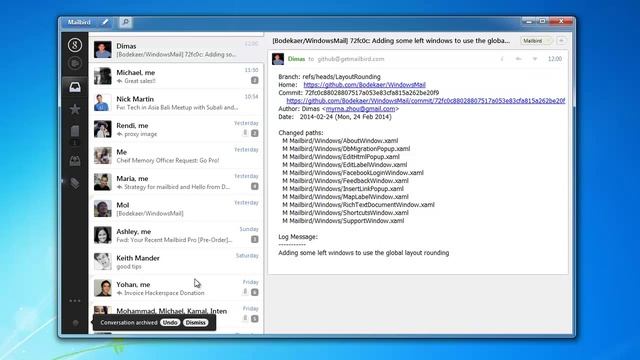Image resolution: width=640 pixels, height=360 pixels.
Task: Click the myrna.zhou@gmail.com email link
Action: point(360,109)
